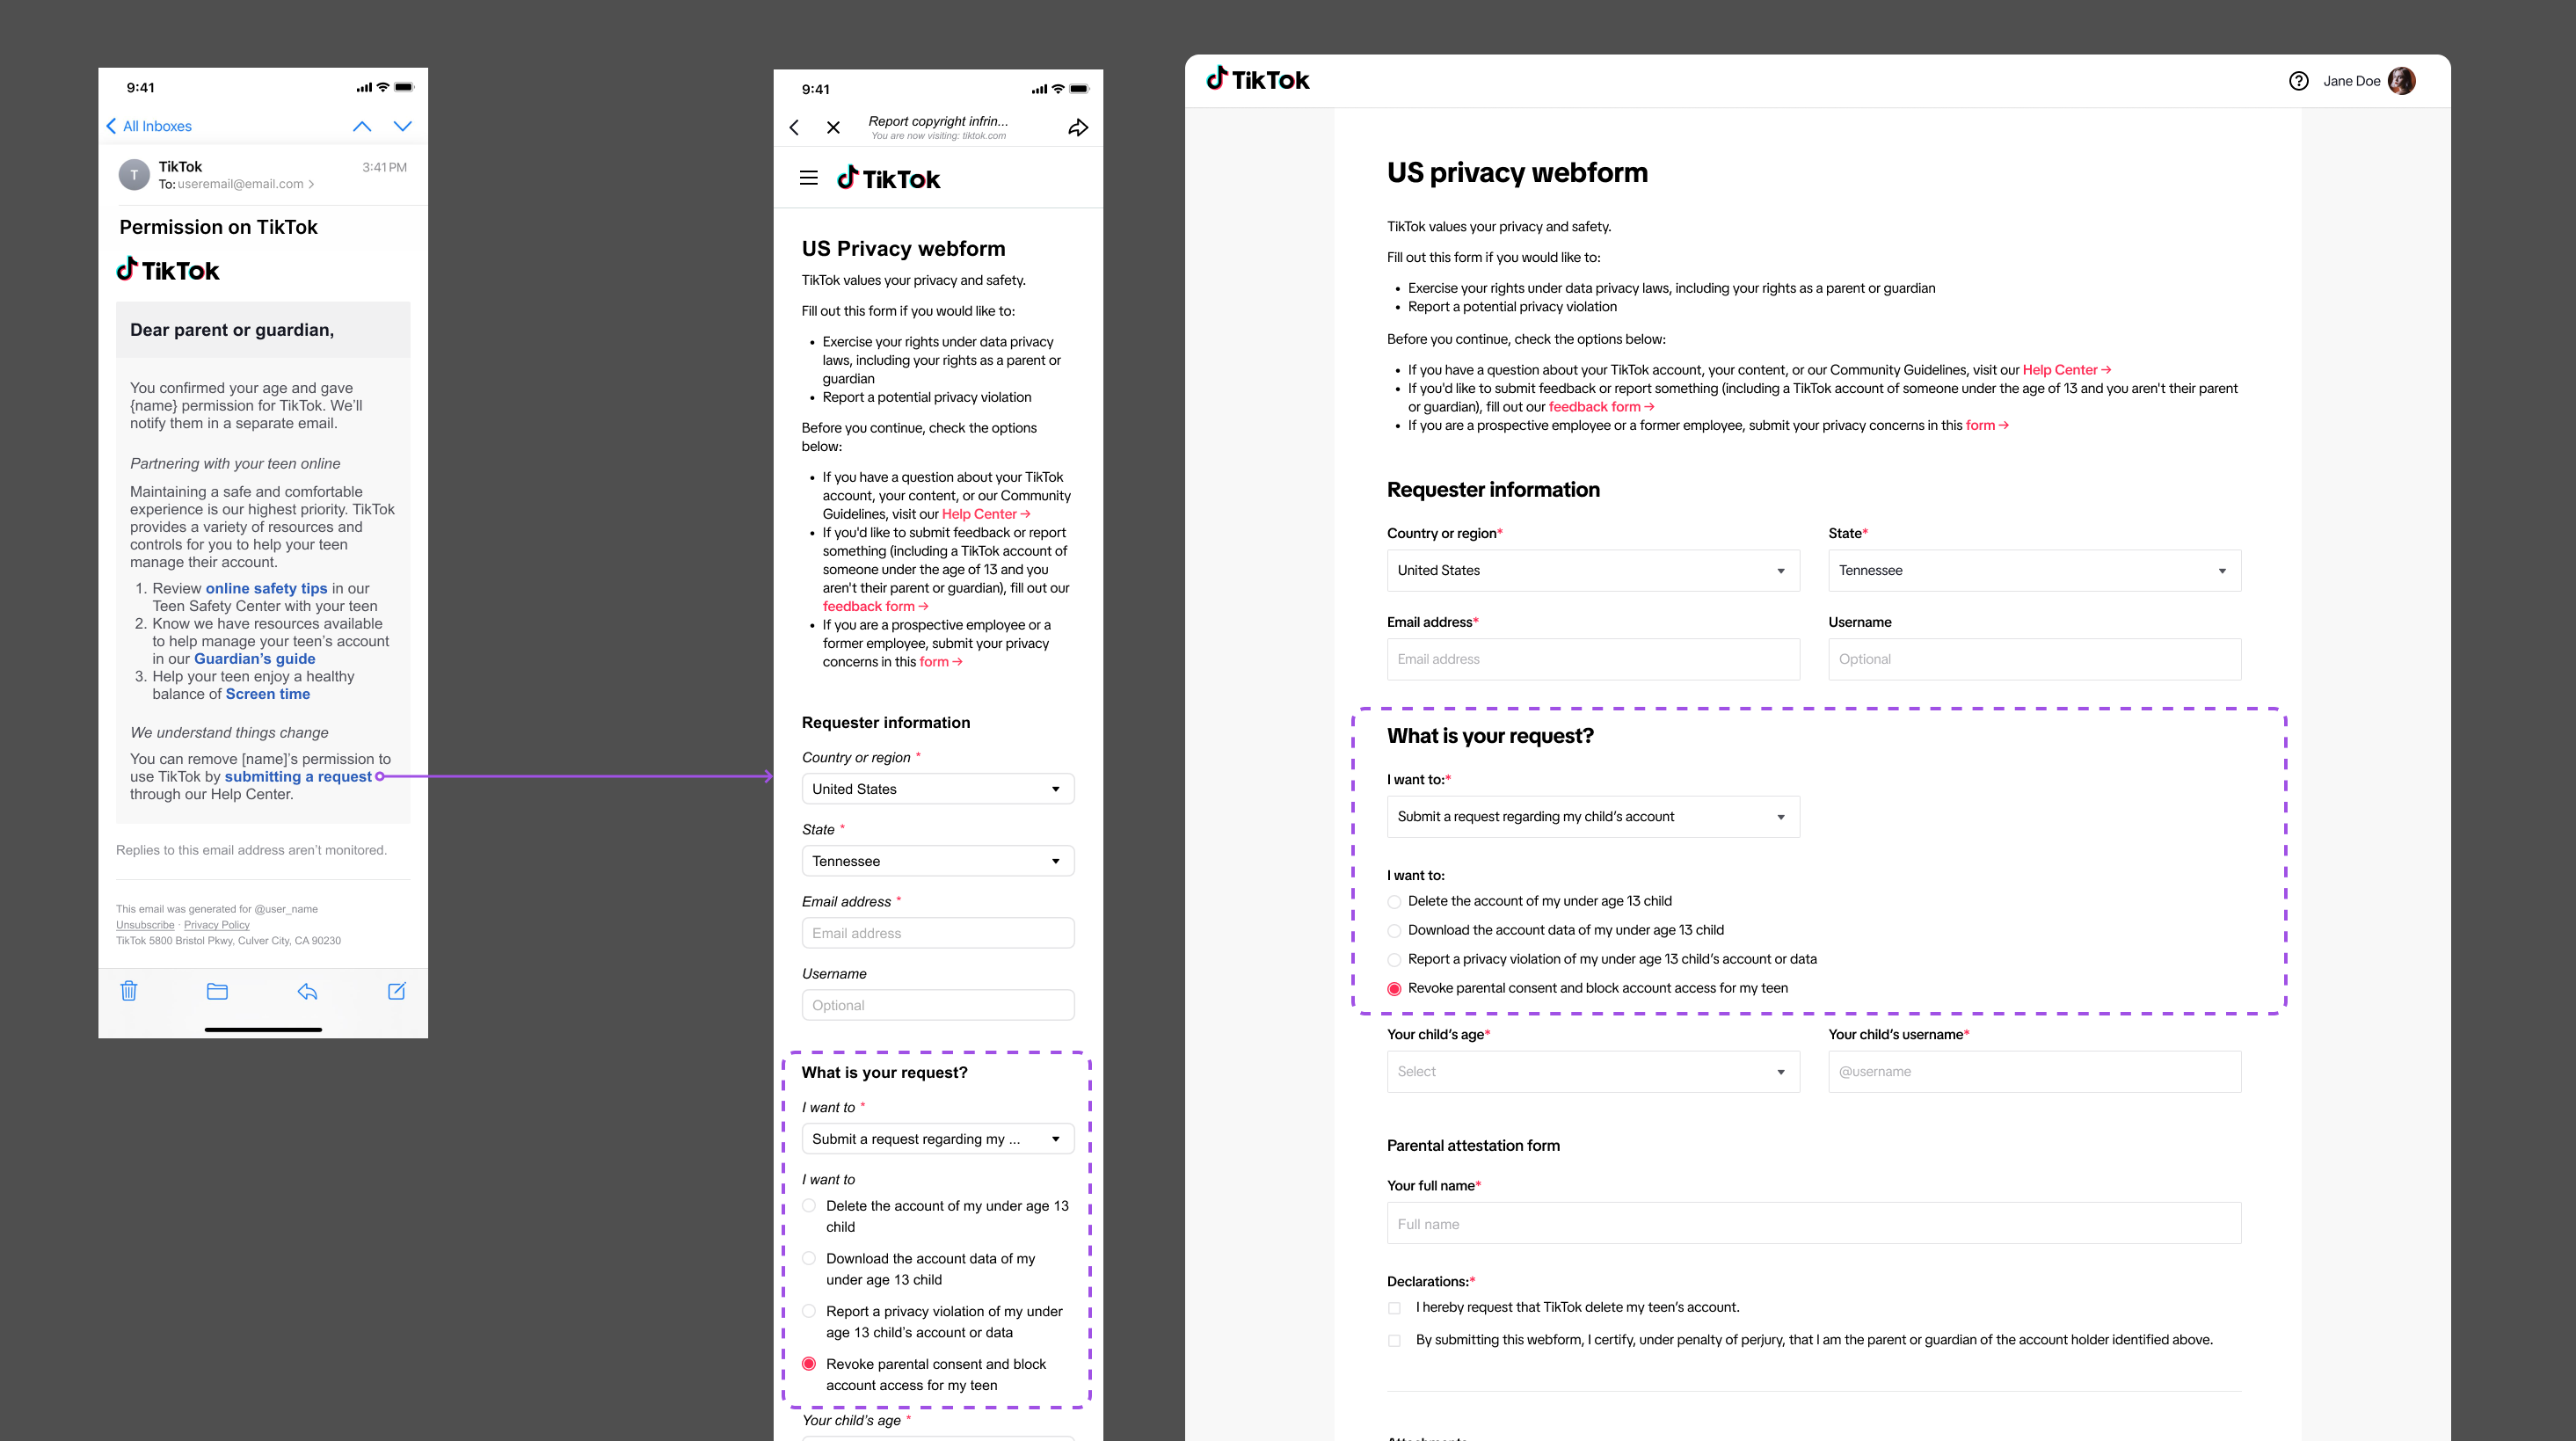
Task: Click the submitting a request link in email
Action: pyautogui.click(x=298, y=777)
